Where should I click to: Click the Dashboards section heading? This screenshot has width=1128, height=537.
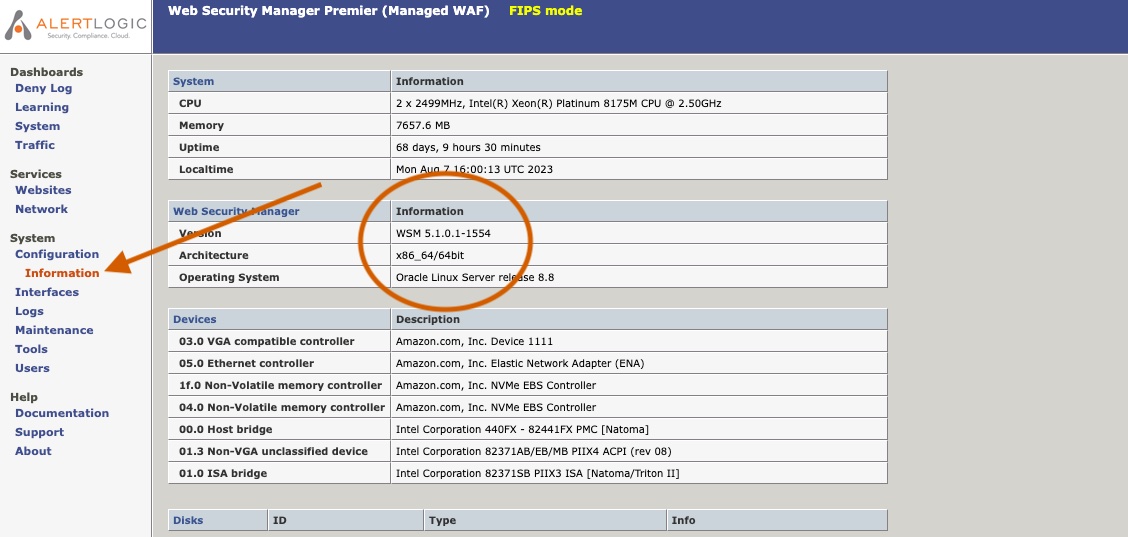point(46,72)
